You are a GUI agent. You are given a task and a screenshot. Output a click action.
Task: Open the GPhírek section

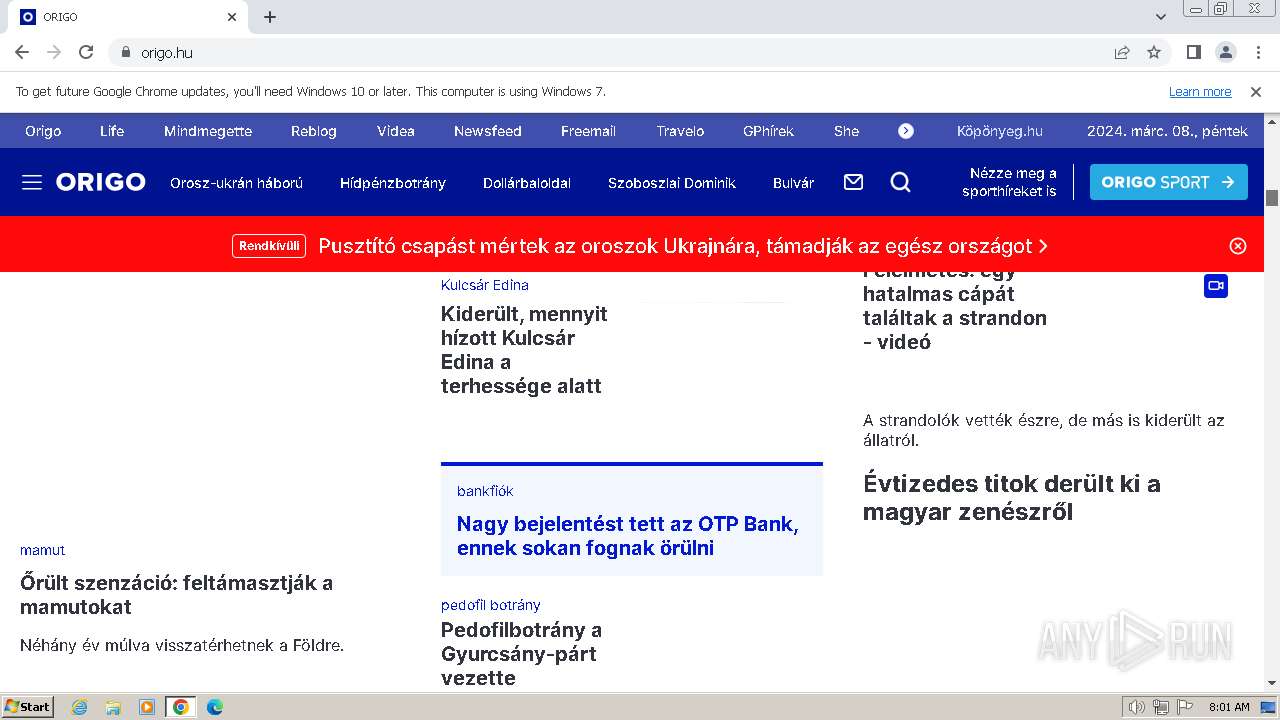pyautogui.click(x=768, y=131)
